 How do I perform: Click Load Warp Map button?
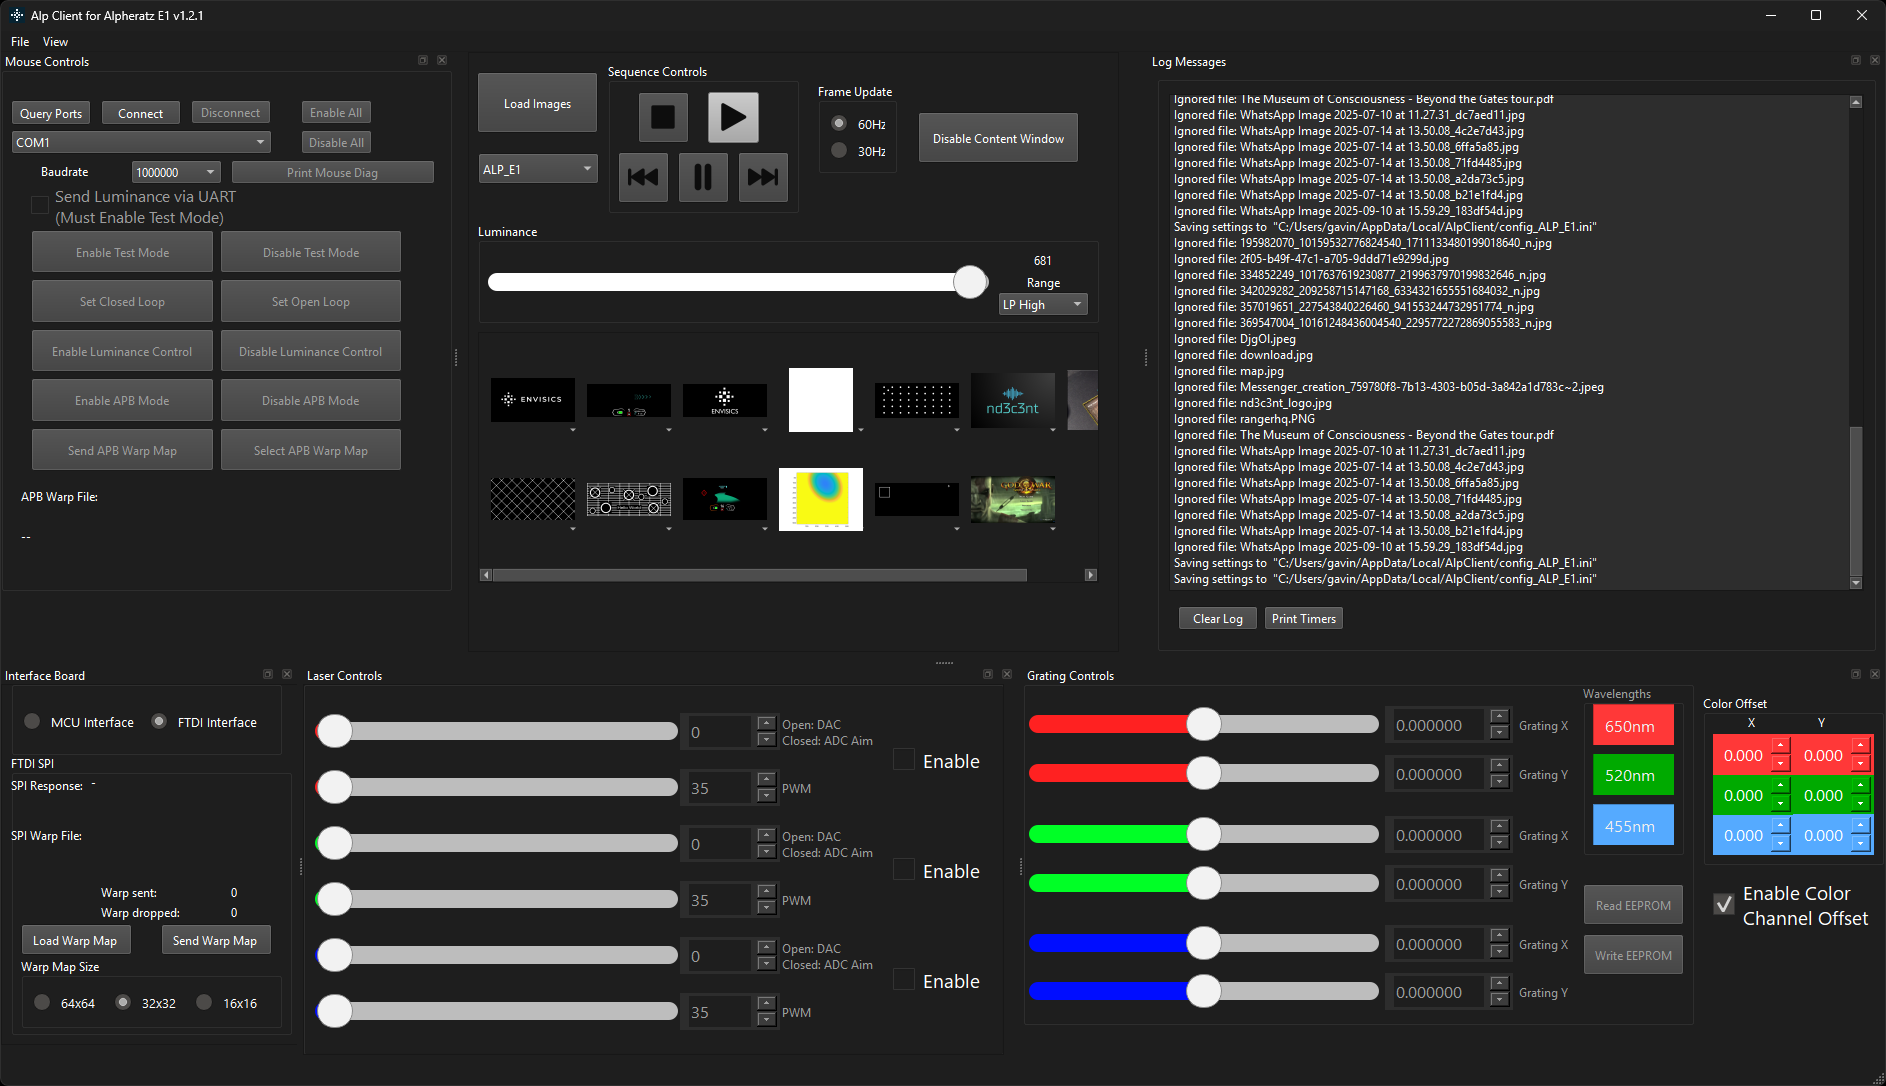click(75, 940)
